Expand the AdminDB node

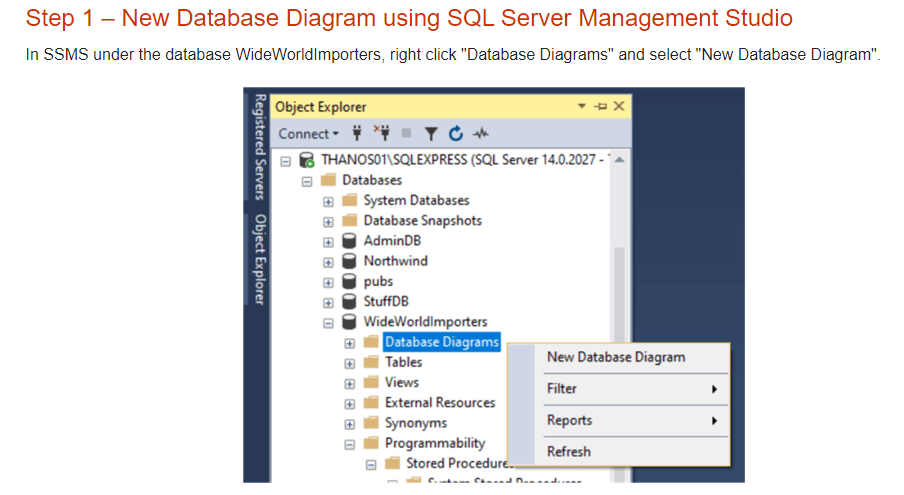(328, 243)
